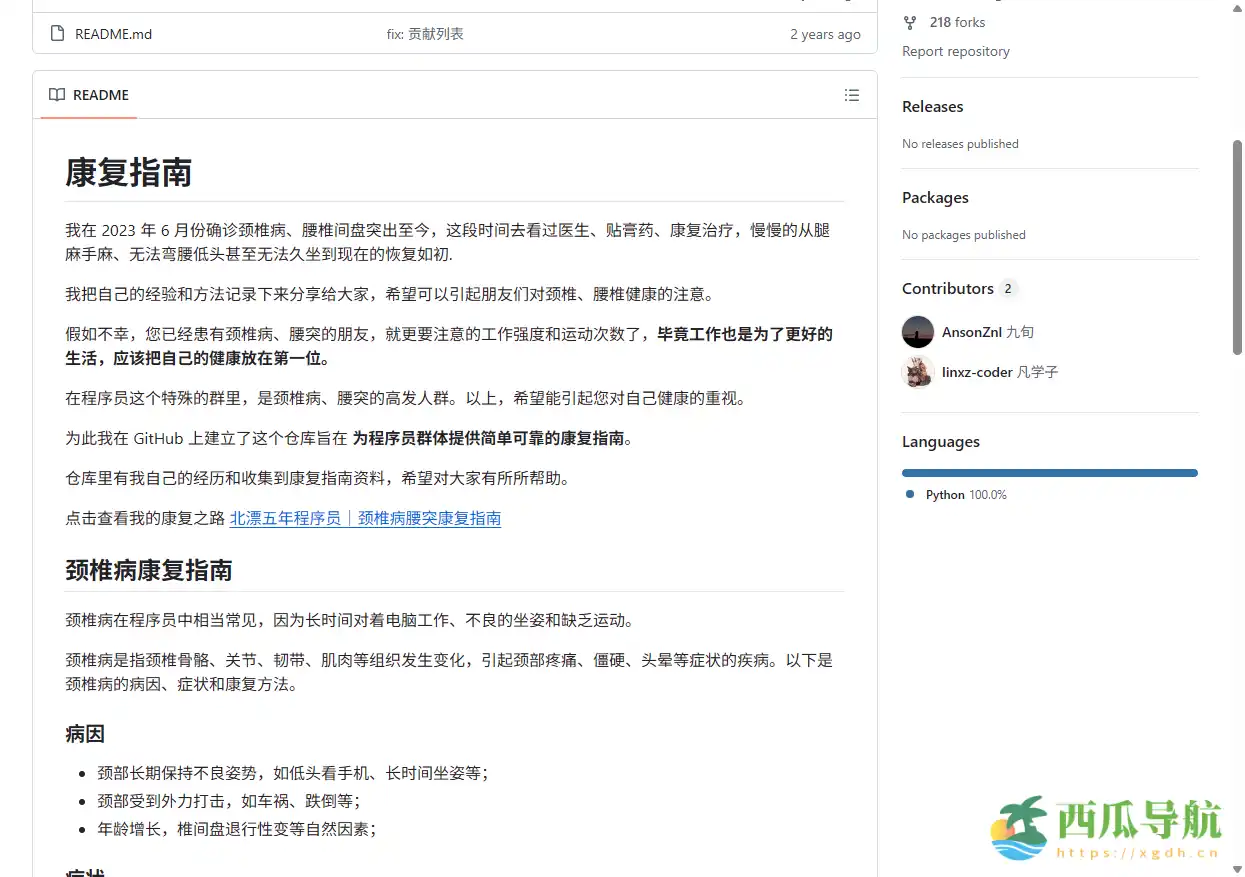The width and height of the screenshot is (1245, 877).
Task: Open the README.md file
Action: (112, 33)
